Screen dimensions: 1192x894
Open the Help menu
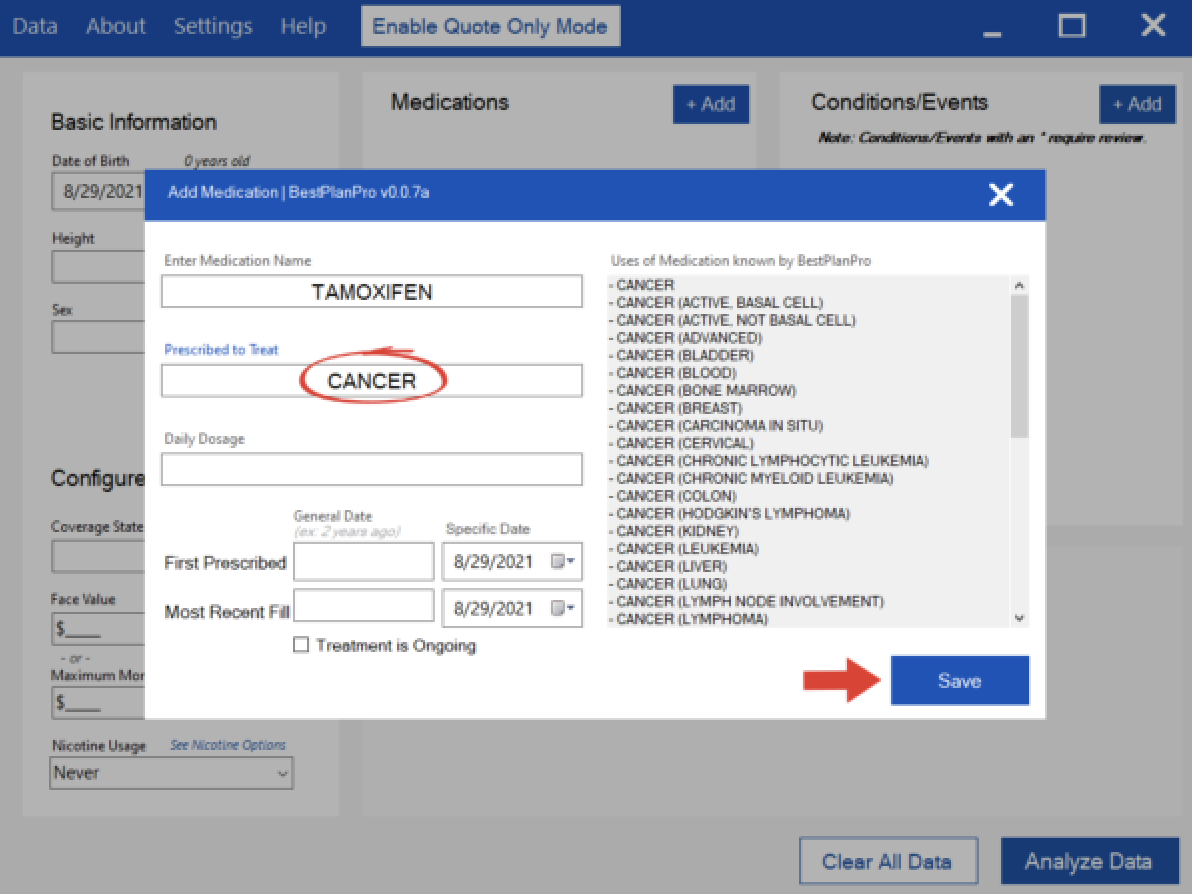click(303, 26)
